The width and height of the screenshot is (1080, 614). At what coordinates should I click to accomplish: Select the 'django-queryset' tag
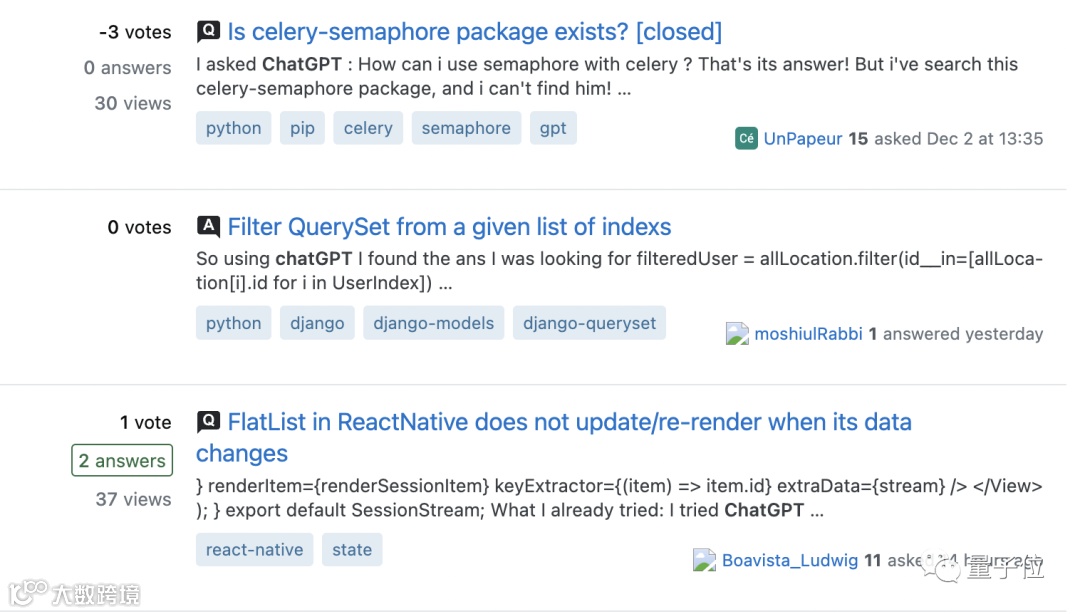coord(590,323)
